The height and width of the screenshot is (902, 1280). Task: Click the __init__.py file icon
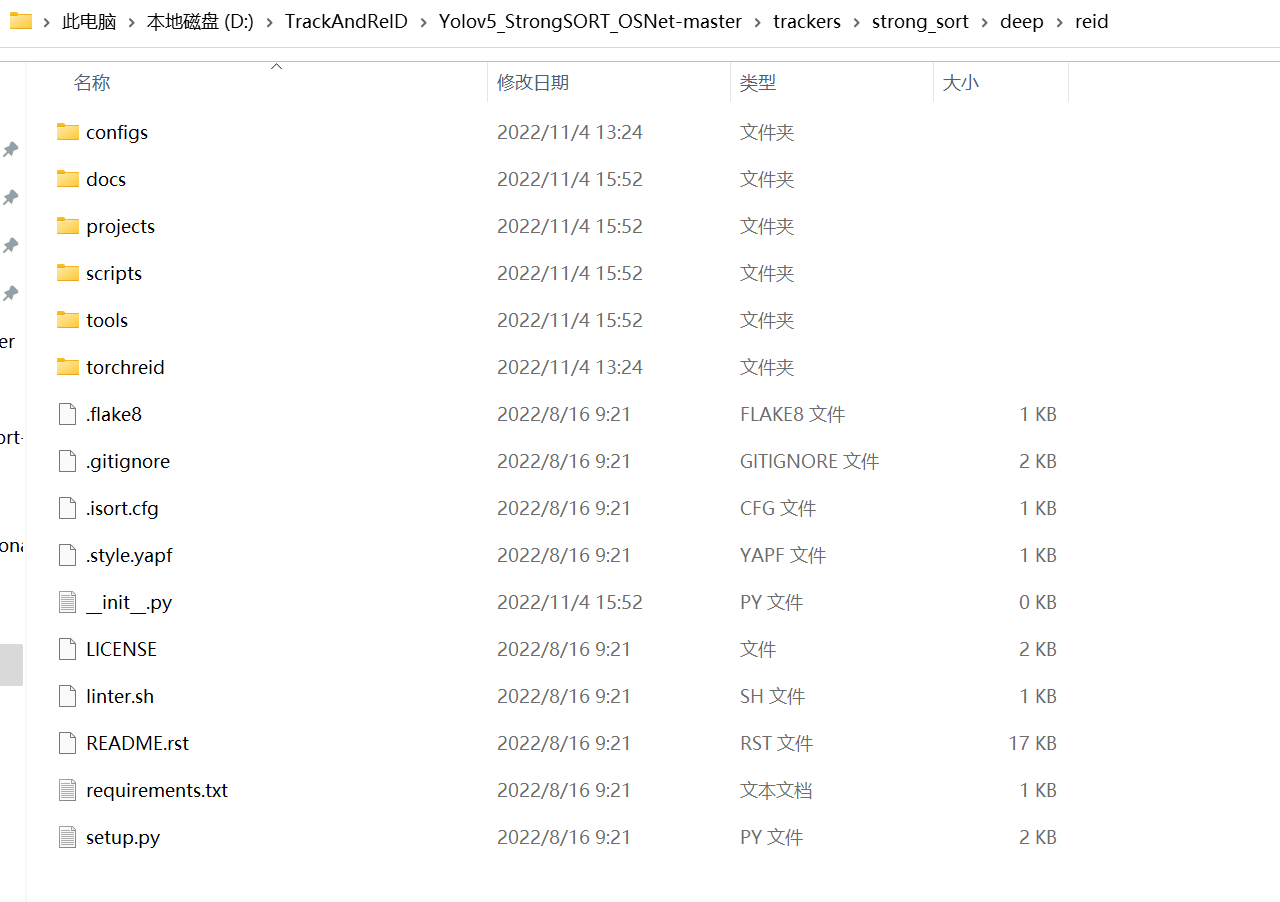click(68, 602)
